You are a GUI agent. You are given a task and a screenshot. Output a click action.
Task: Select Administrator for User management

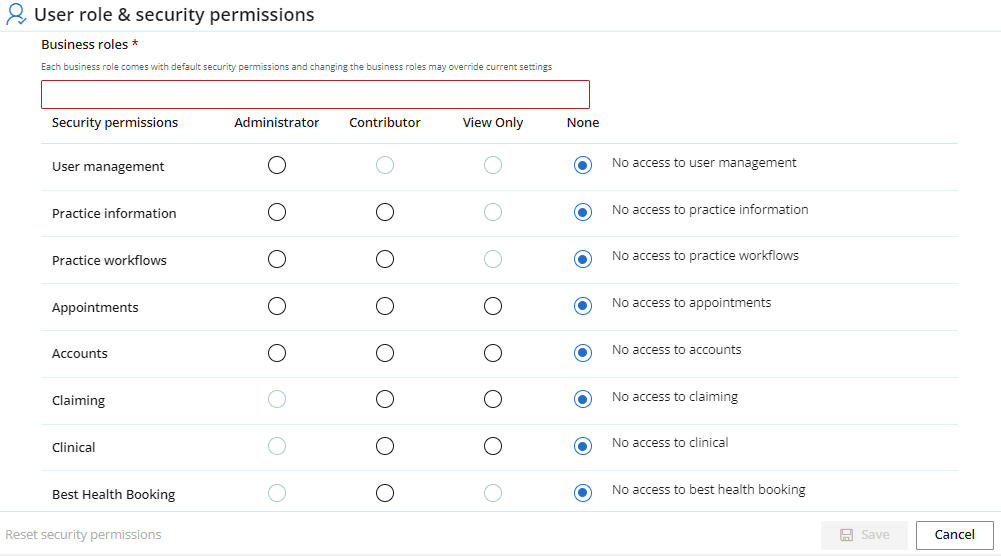click(x=276, y=165)
